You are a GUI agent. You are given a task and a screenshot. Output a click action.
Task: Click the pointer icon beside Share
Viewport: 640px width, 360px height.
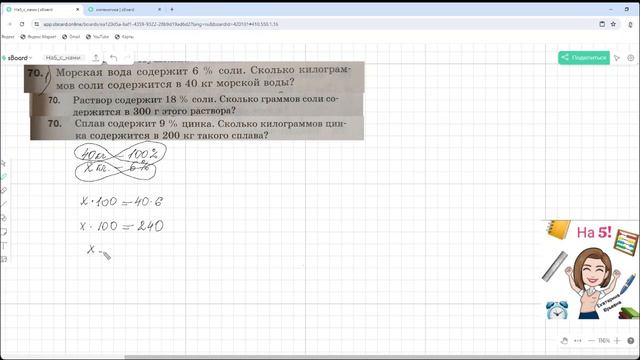(x=617, y=58)
